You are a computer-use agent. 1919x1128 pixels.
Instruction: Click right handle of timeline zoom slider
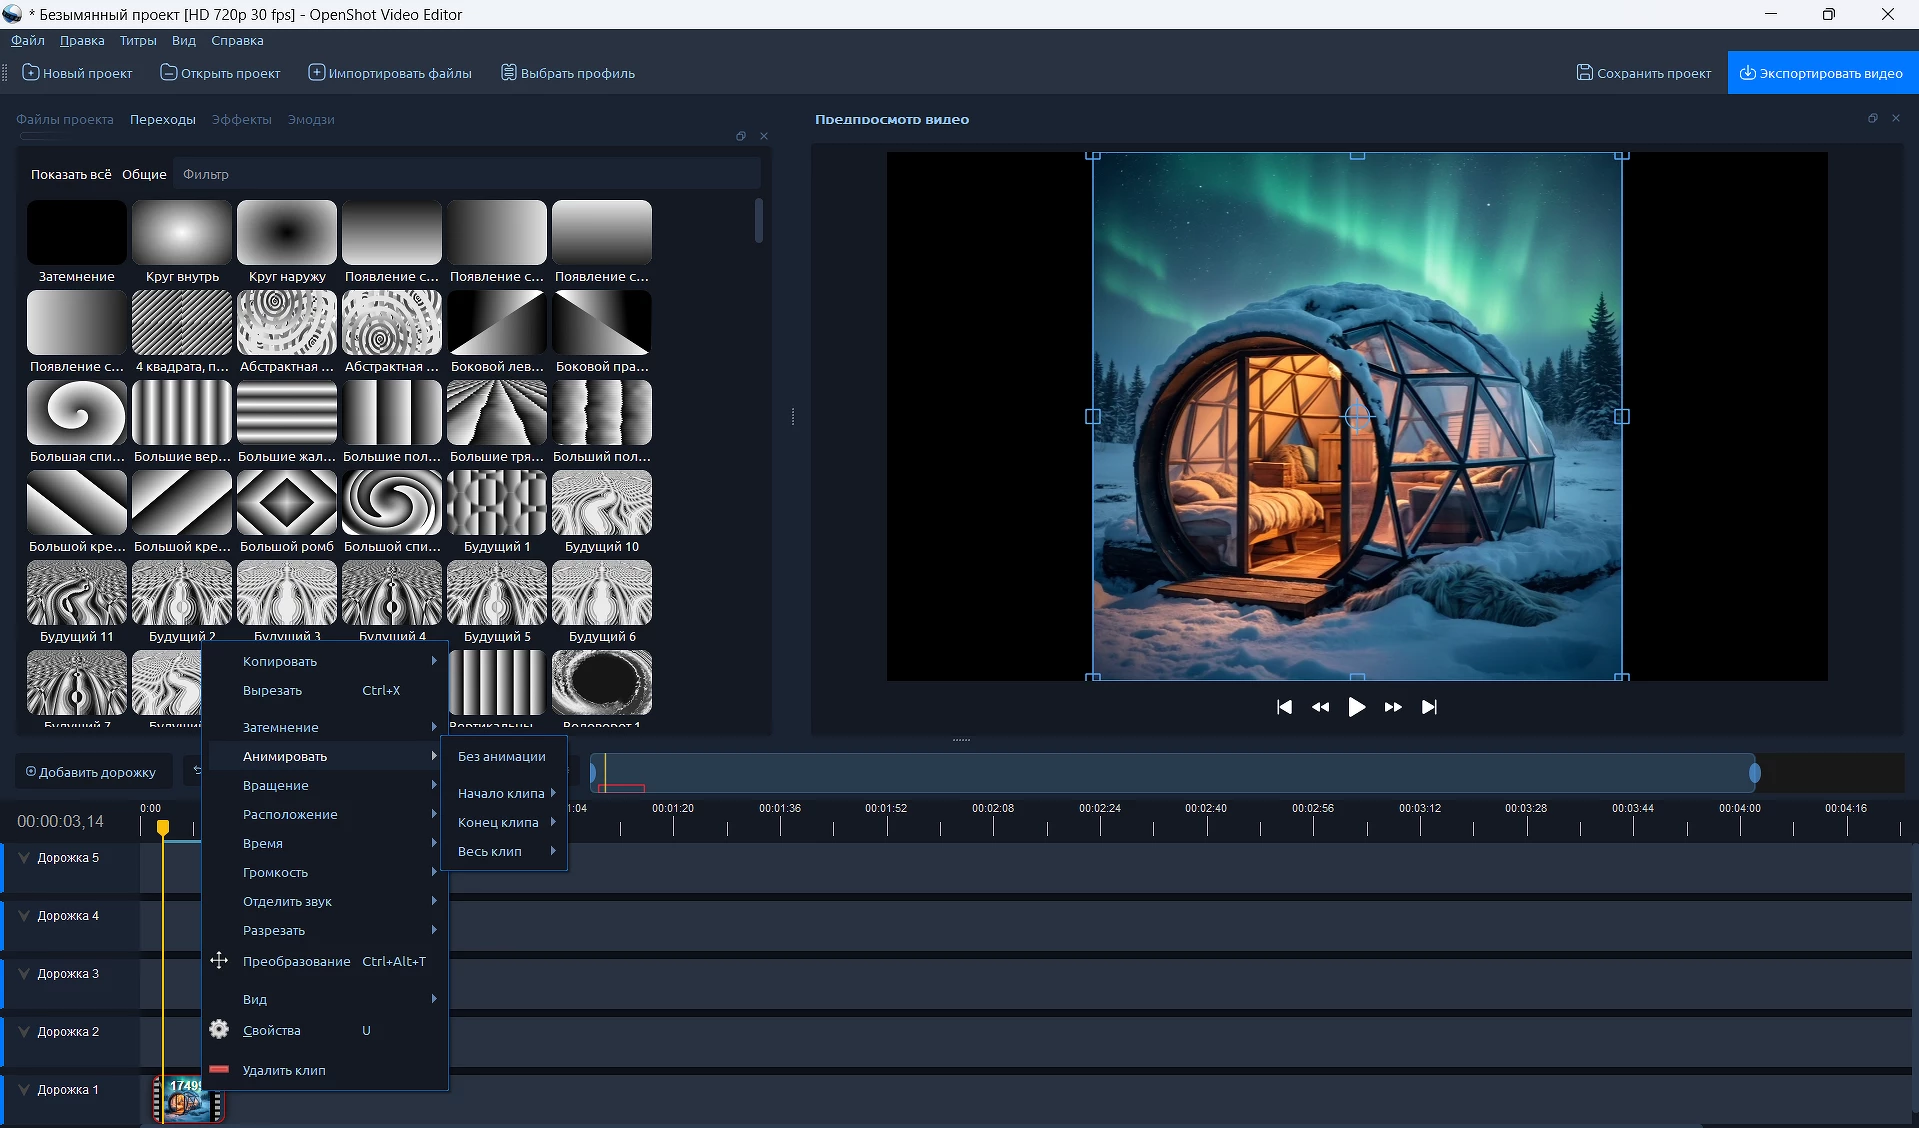pyautogui.click(x=1754, y=773)
